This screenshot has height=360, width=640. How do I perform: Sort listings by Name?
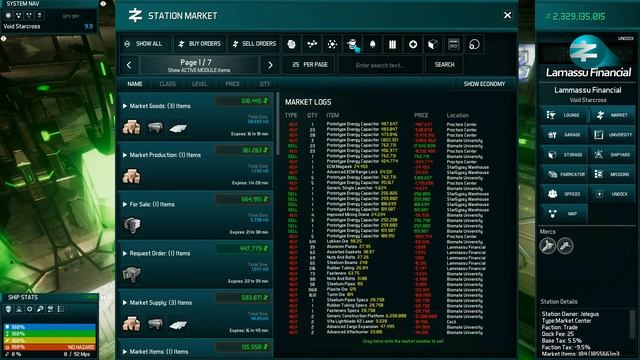coord(135,84)
